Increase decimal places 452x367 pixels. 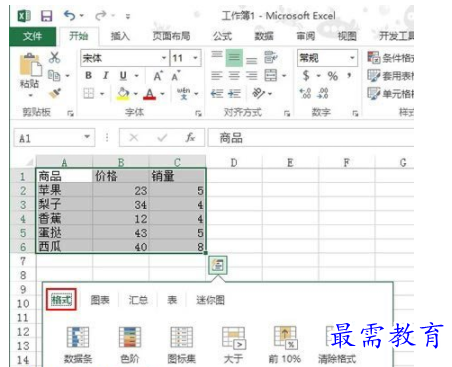tap(305, 93)
